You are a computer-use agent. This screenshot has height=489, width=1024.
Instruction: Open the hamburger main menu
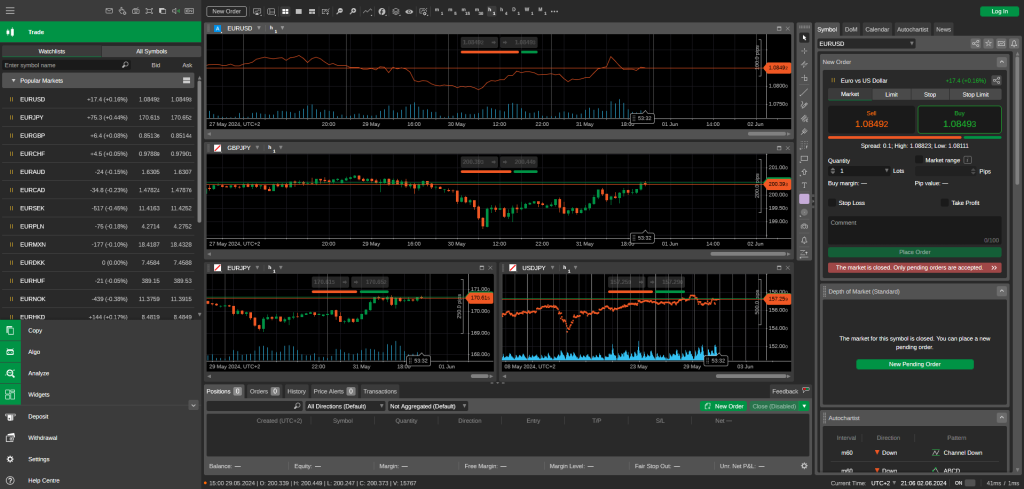pyautogui.click(x=10, y=11)
